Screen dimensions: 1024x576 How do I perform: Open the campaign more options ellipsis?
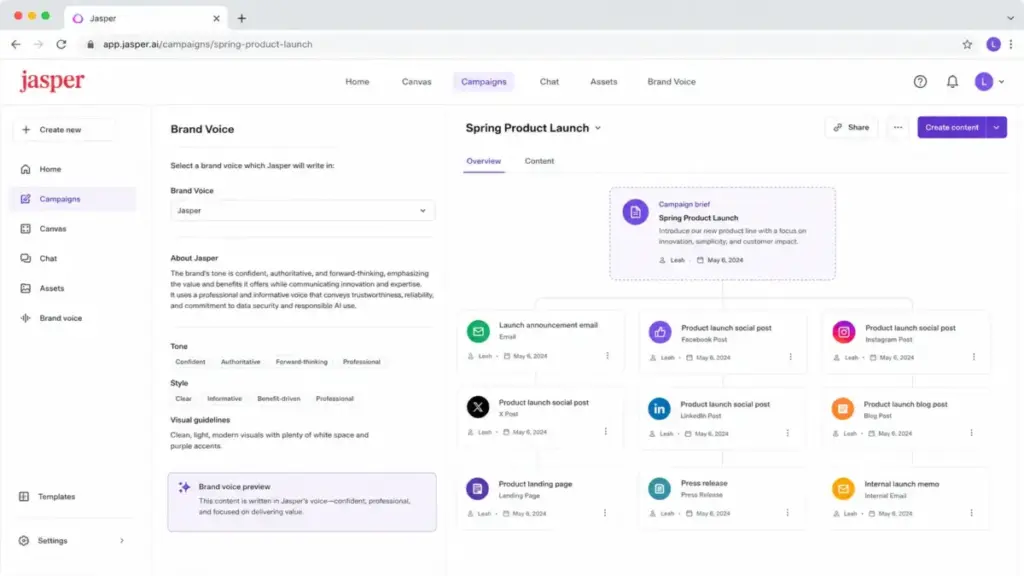(898, 127)
